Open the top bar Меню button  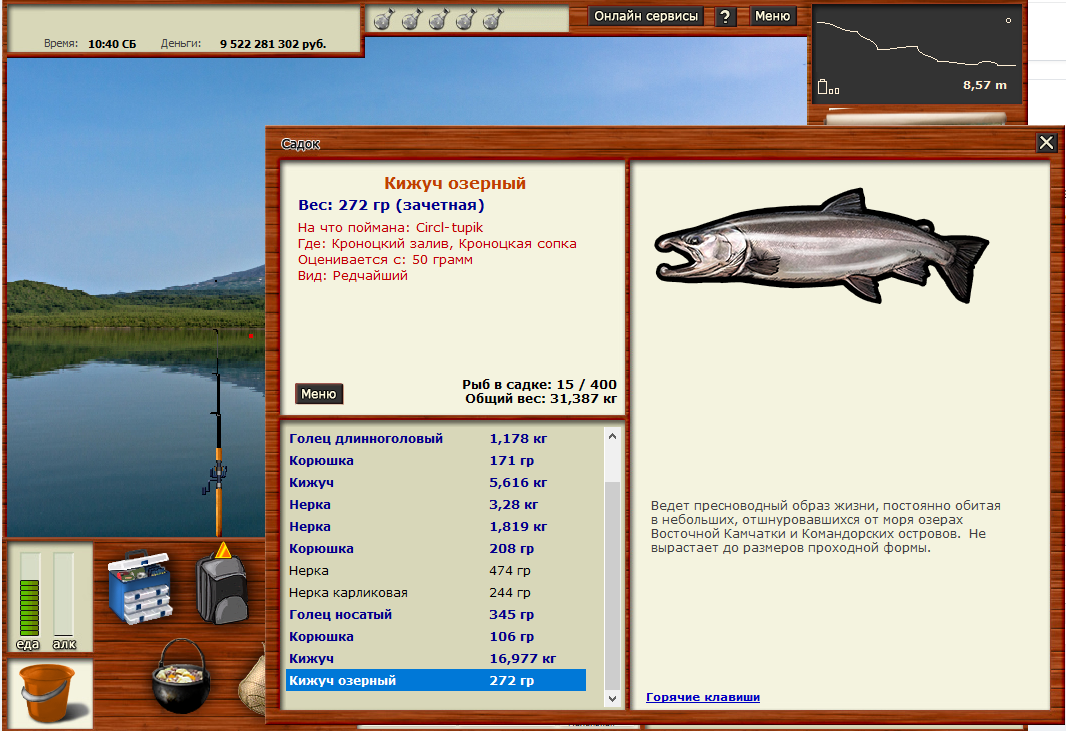[772, 16]
